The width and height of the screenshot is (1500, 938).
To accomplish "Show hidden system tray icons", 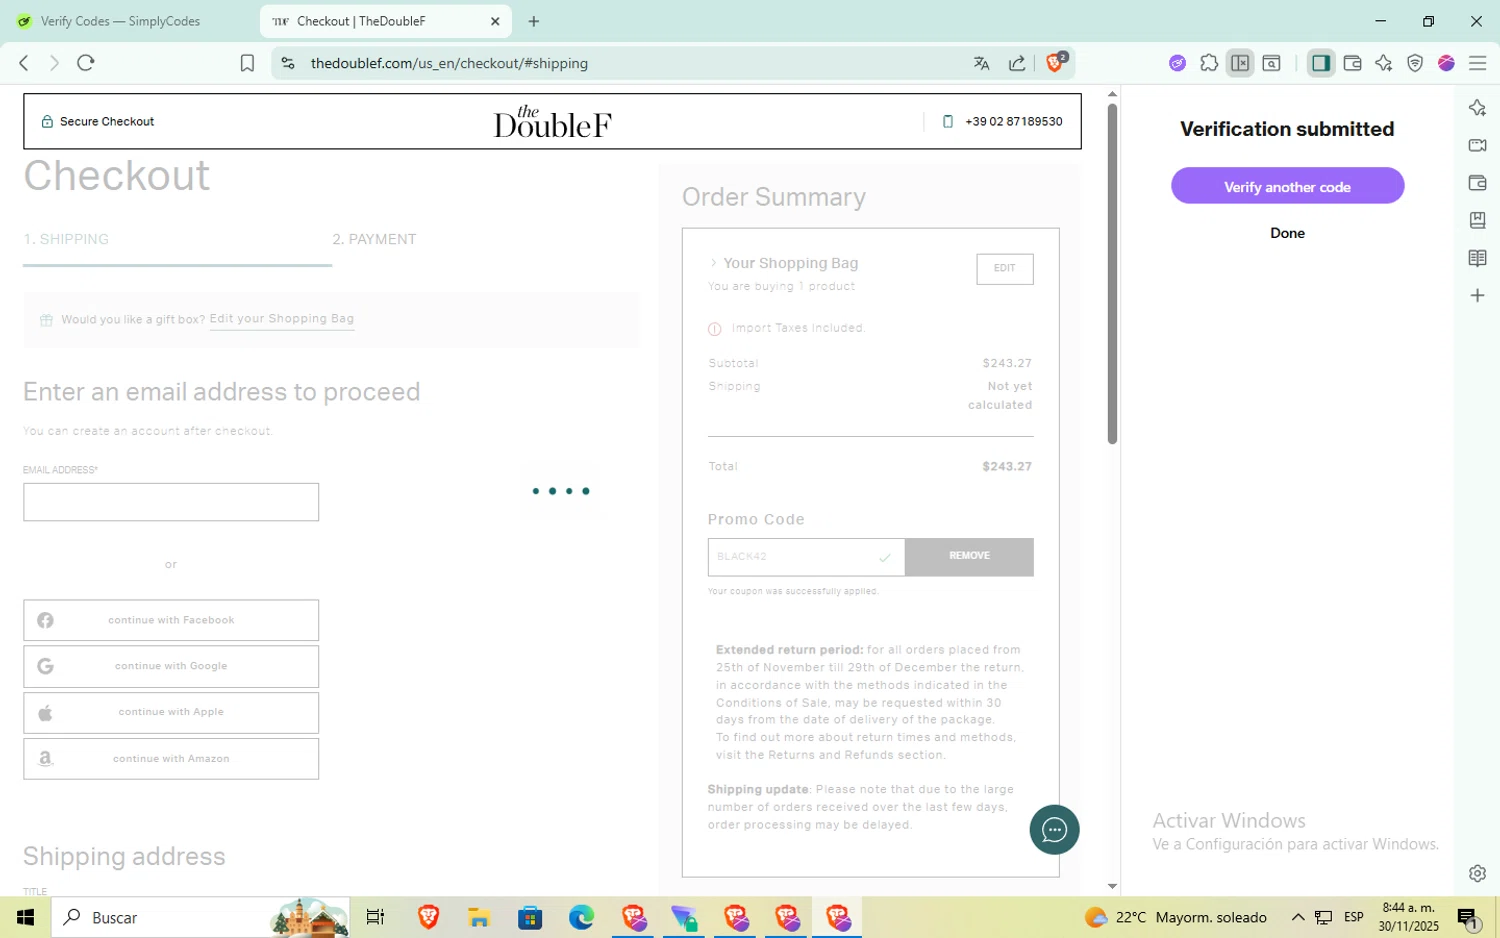I will tap(1297, 917).
